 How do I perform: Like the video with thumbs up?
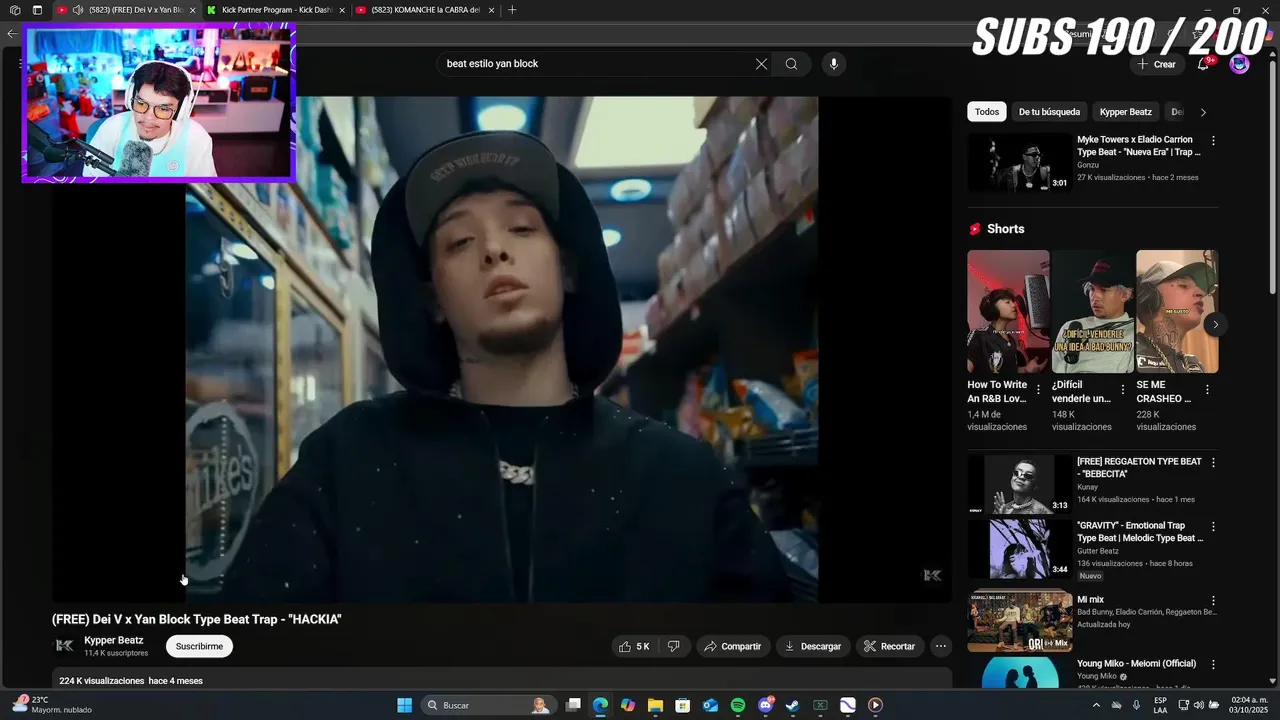(635, 646)
